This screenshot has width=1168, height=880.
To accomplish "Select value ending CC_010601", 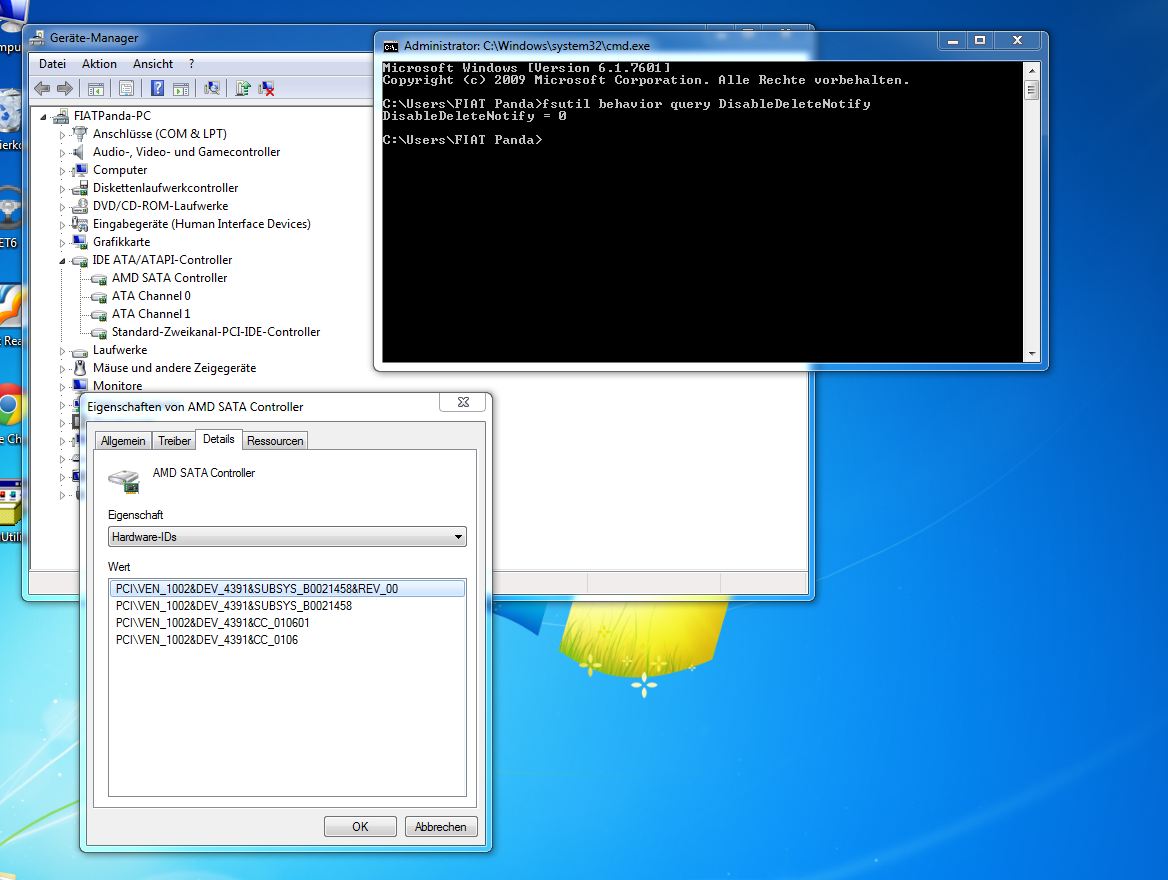I will coord(213,623).
